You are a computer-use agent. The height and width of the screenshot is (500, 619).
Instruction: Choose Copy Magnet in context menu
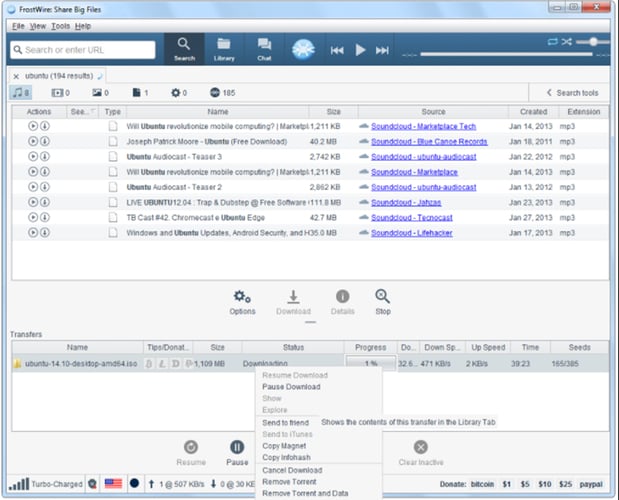point(285,445)
